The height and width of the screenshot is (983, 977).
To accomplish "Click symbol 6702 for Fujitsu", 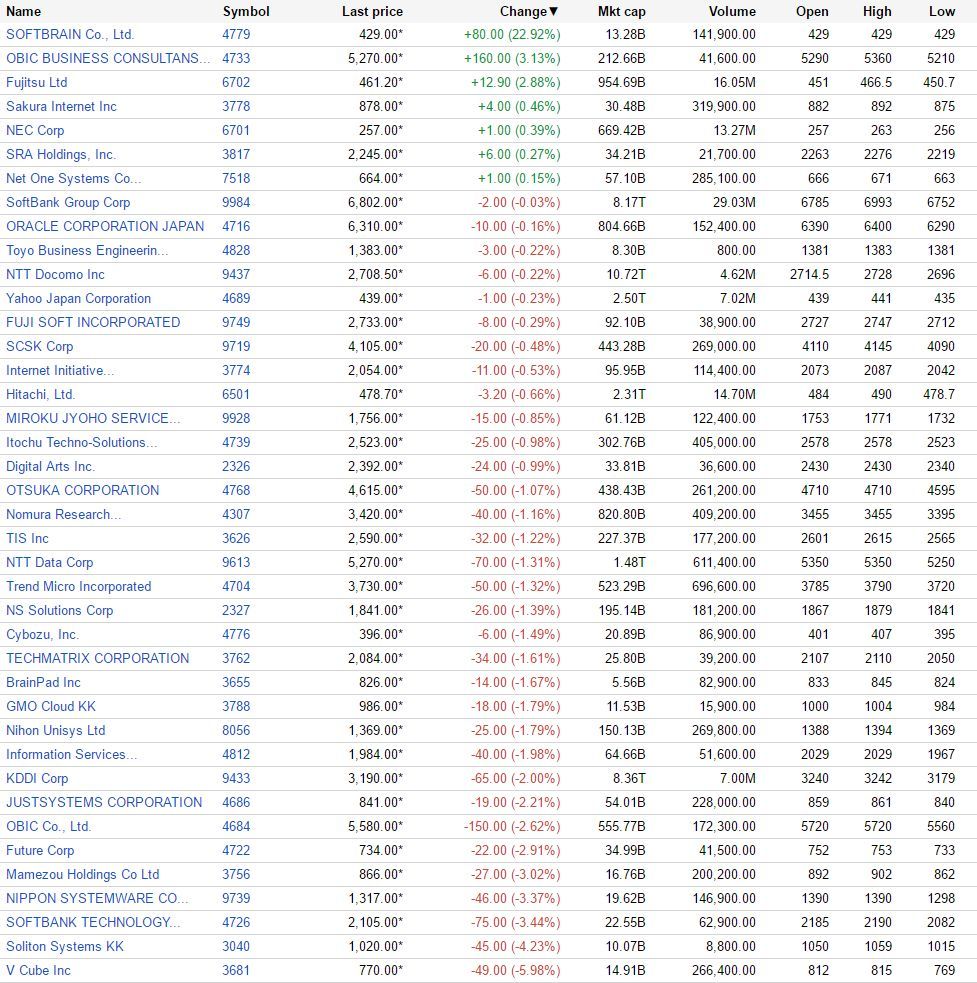I will 236,82.
